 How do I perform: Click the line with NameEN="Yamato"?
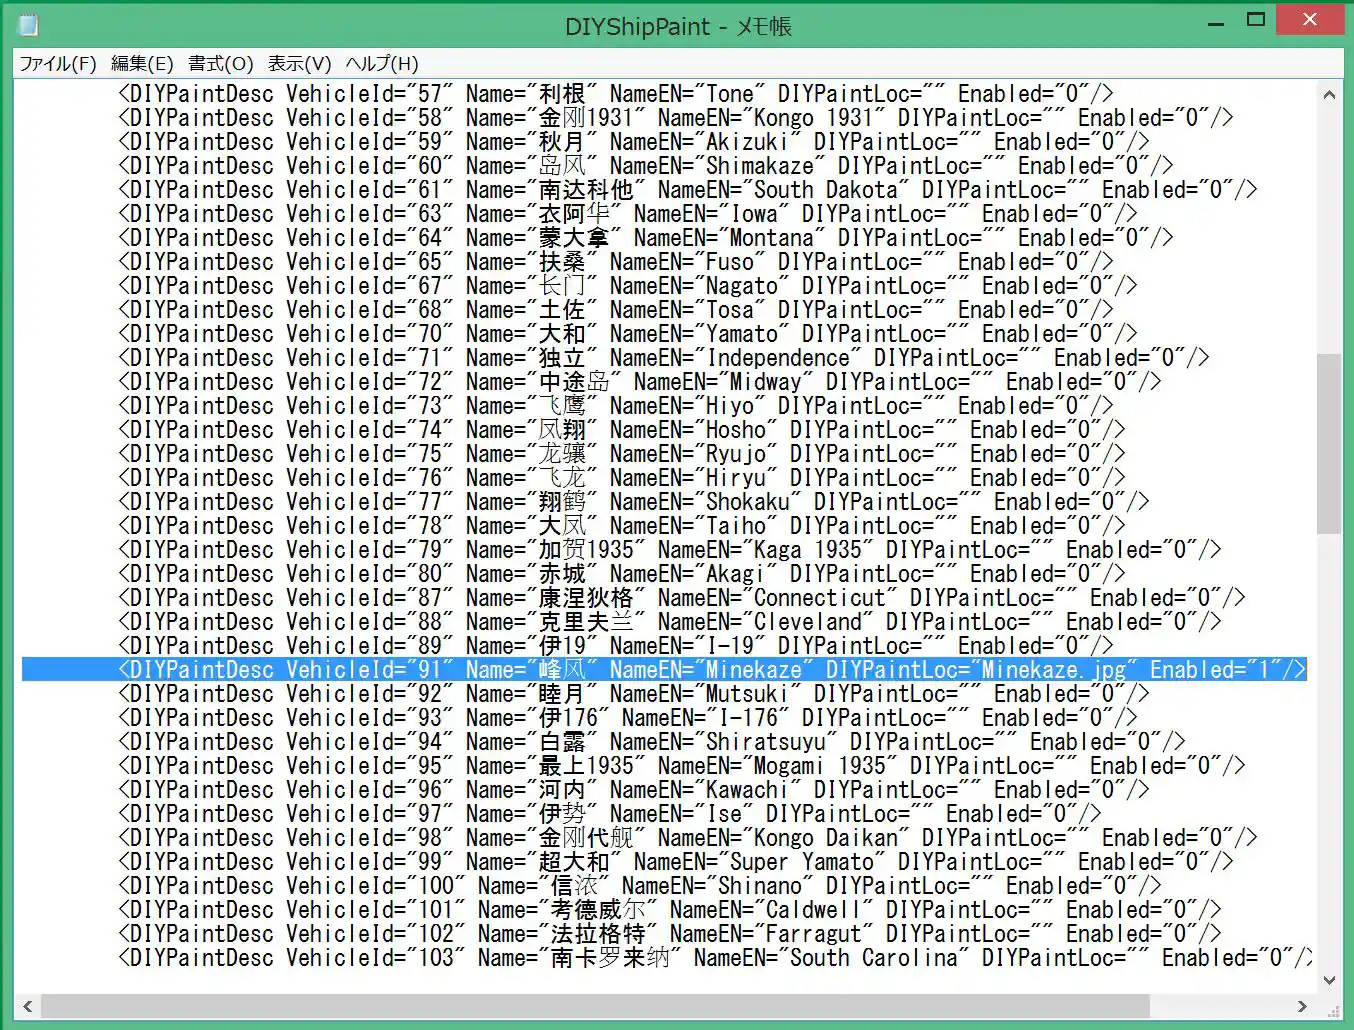point(627,334)
